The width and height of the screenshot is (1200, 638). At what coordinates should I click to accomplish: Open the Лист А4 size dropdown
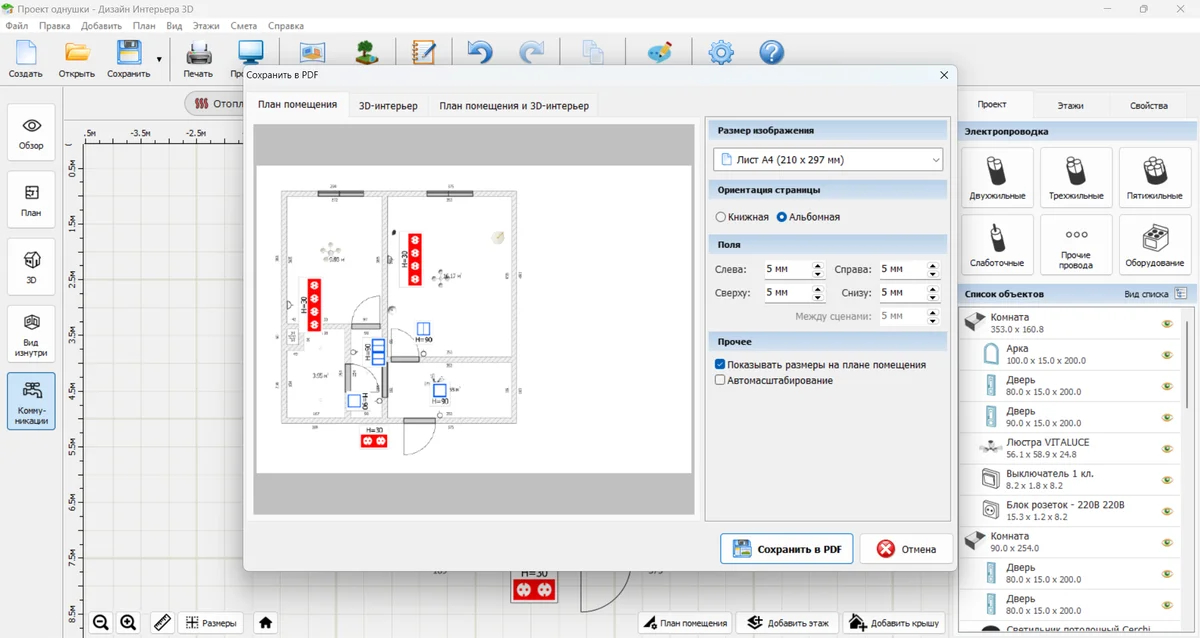click(828, 159)
